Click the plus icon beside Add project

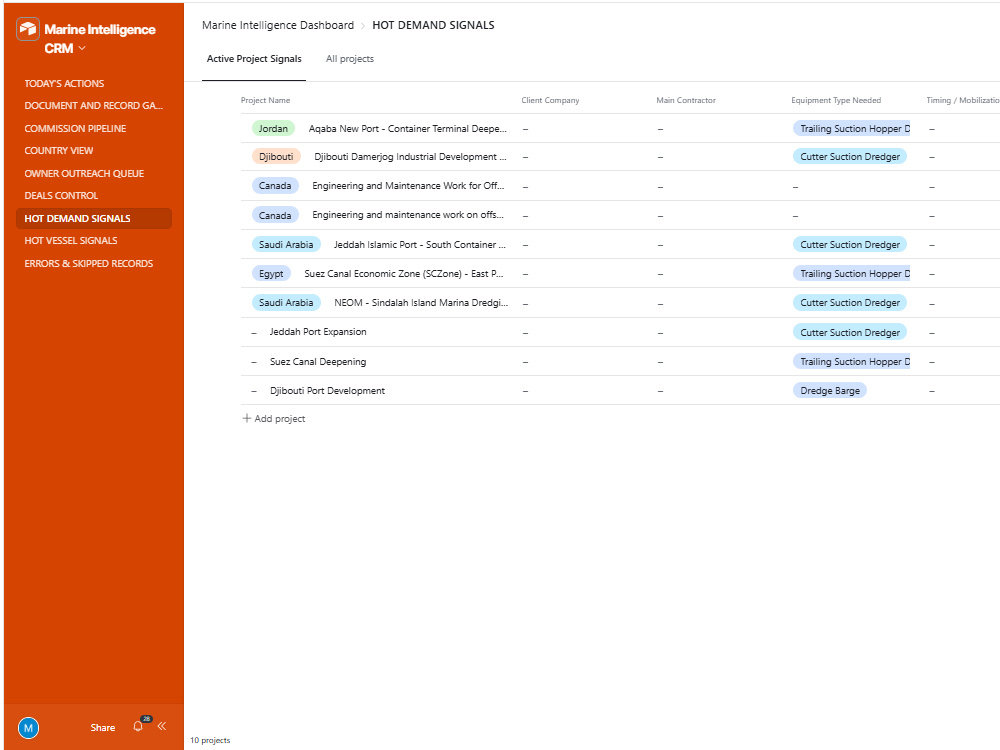[x=247, y=418]
